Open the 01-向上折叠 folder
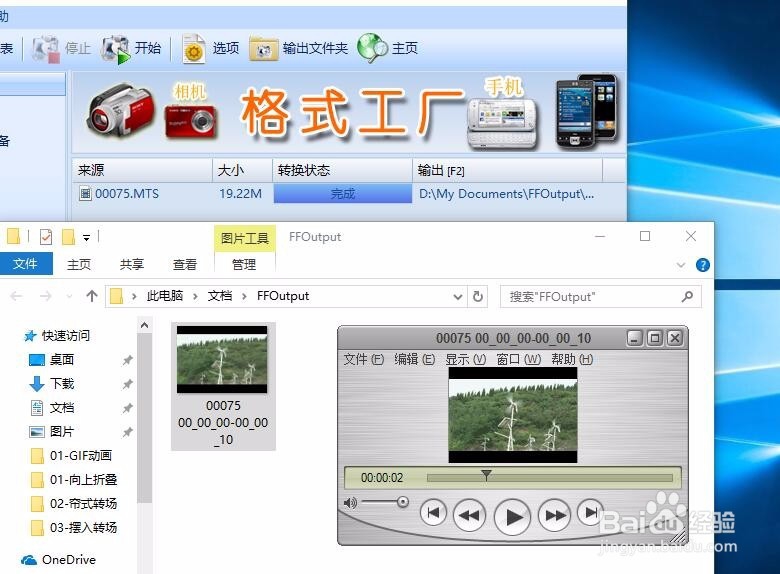This screenshot has width=780, height=574. coord(83,479)
